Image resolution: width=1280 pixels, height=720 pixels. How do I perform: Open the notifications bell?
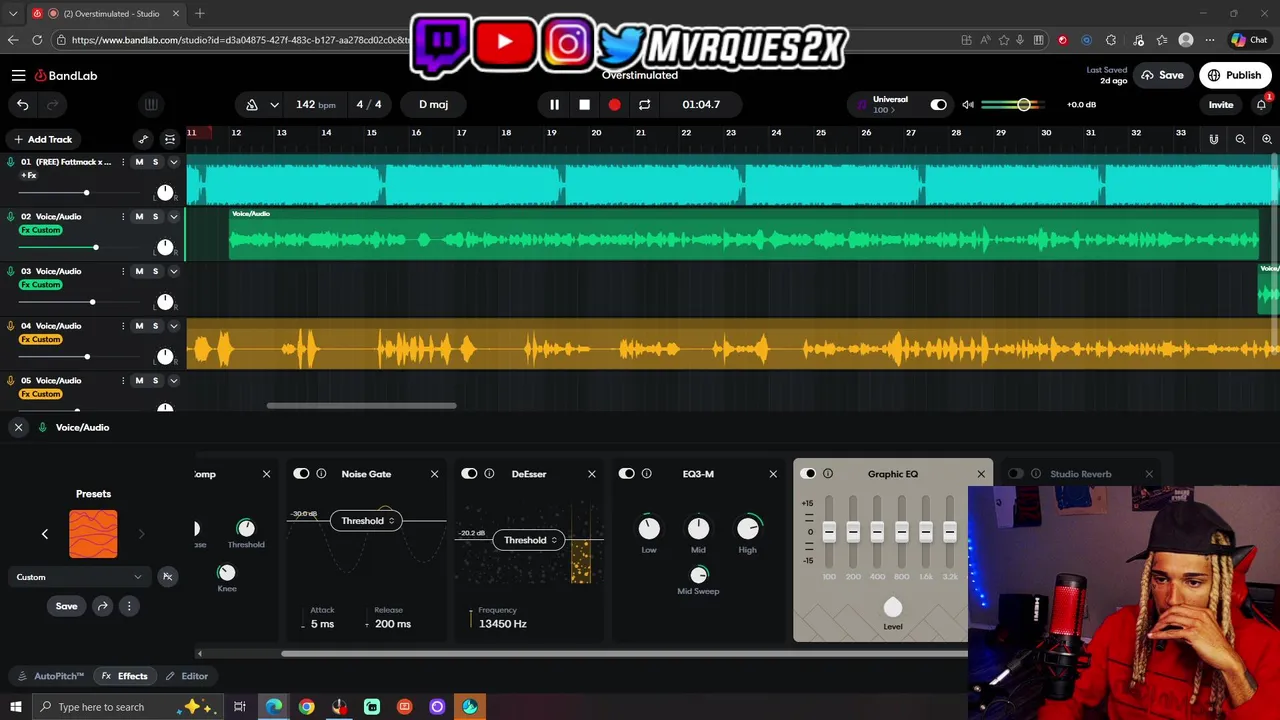pyautogui.click(x=1261, y=104)
